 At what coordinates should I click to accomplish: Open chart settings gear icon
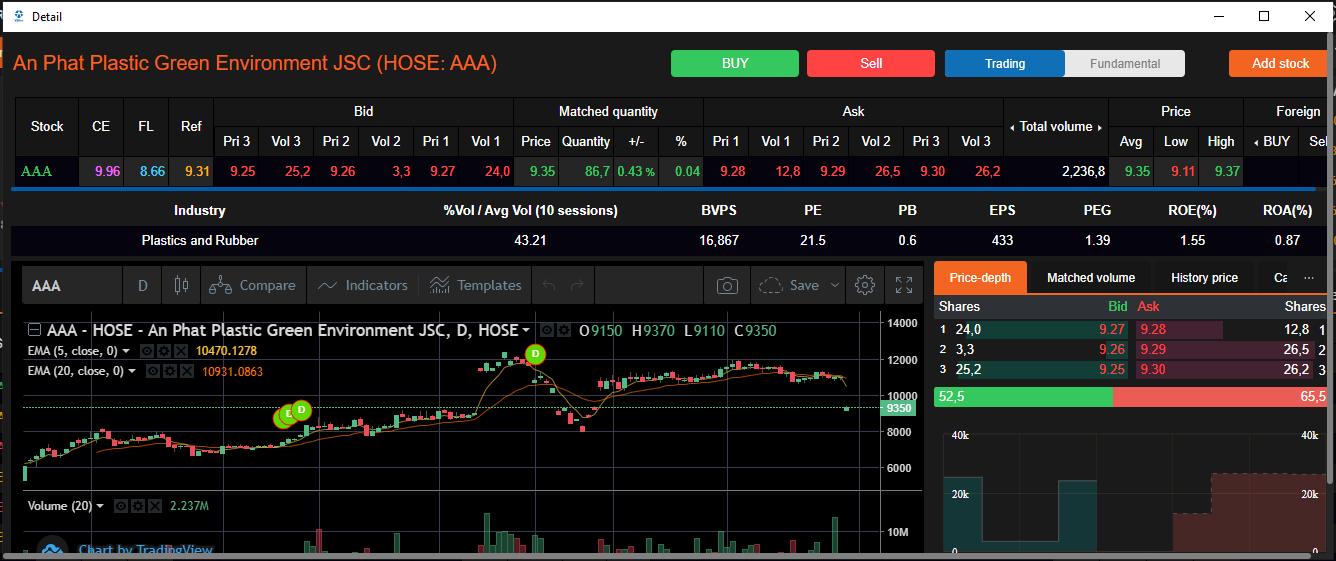point(865,285)
